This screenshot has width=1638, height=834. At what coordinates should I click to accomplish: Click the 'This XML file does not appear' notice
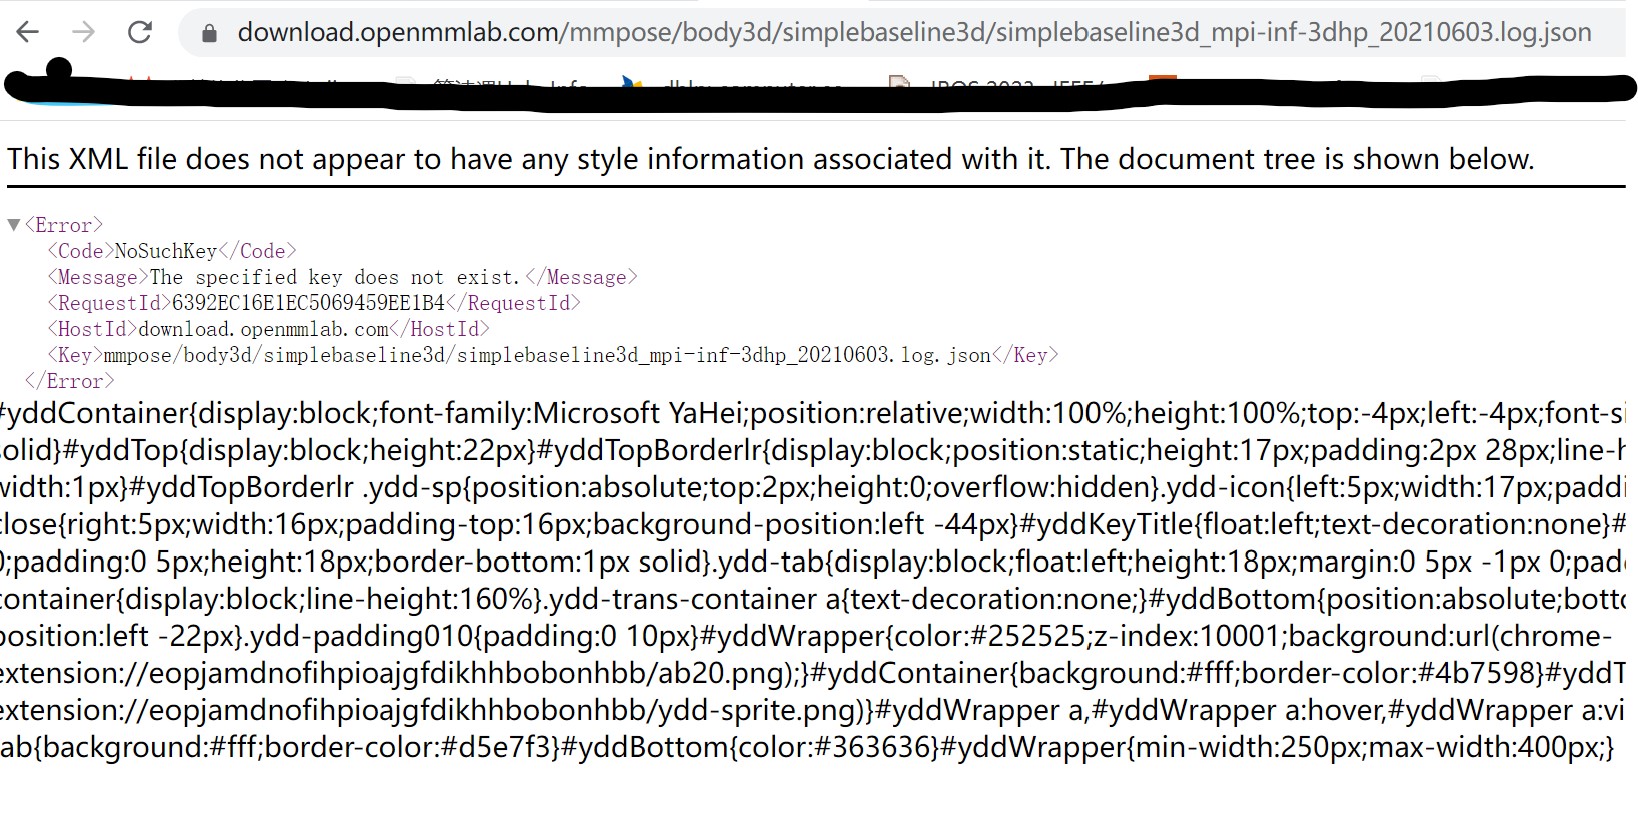click(770, 159)
